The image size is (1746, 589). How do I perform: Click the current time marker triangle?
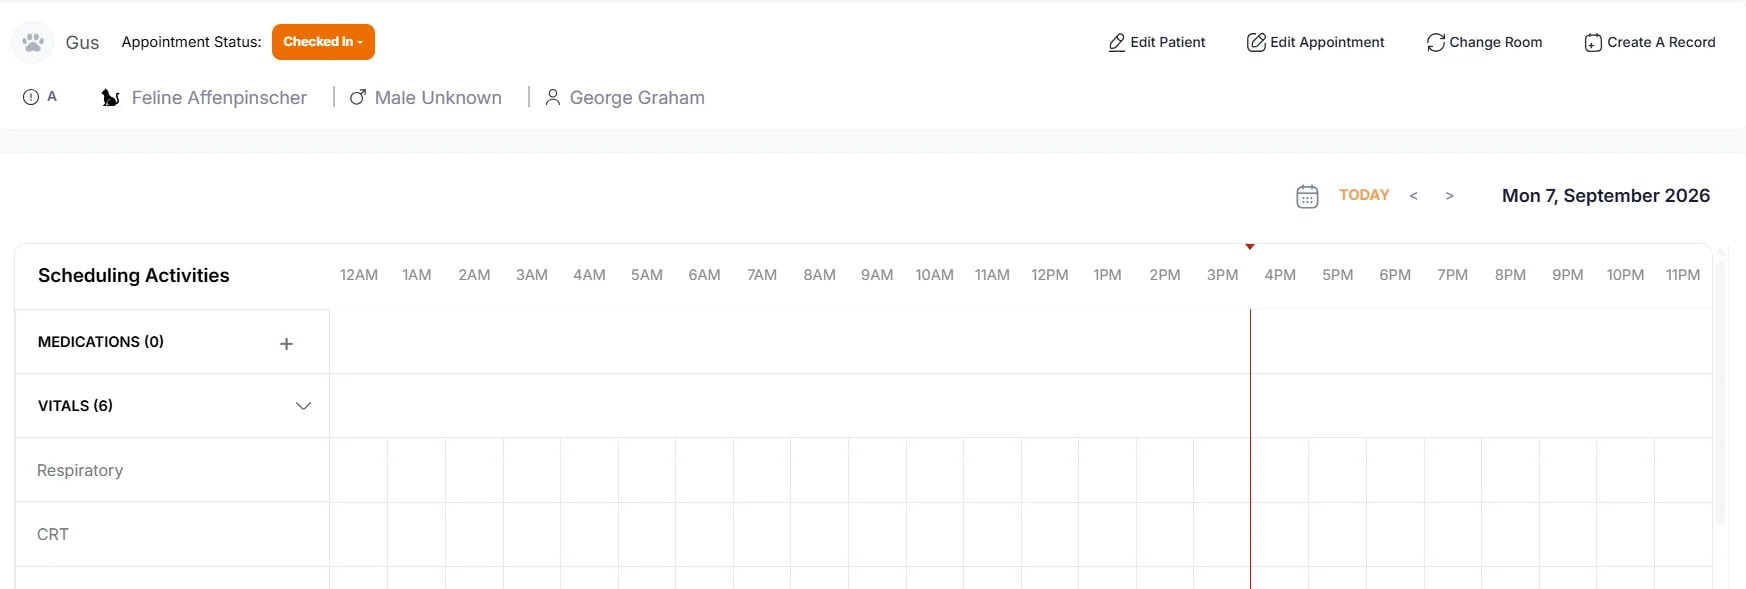[x=1250, y=246]
